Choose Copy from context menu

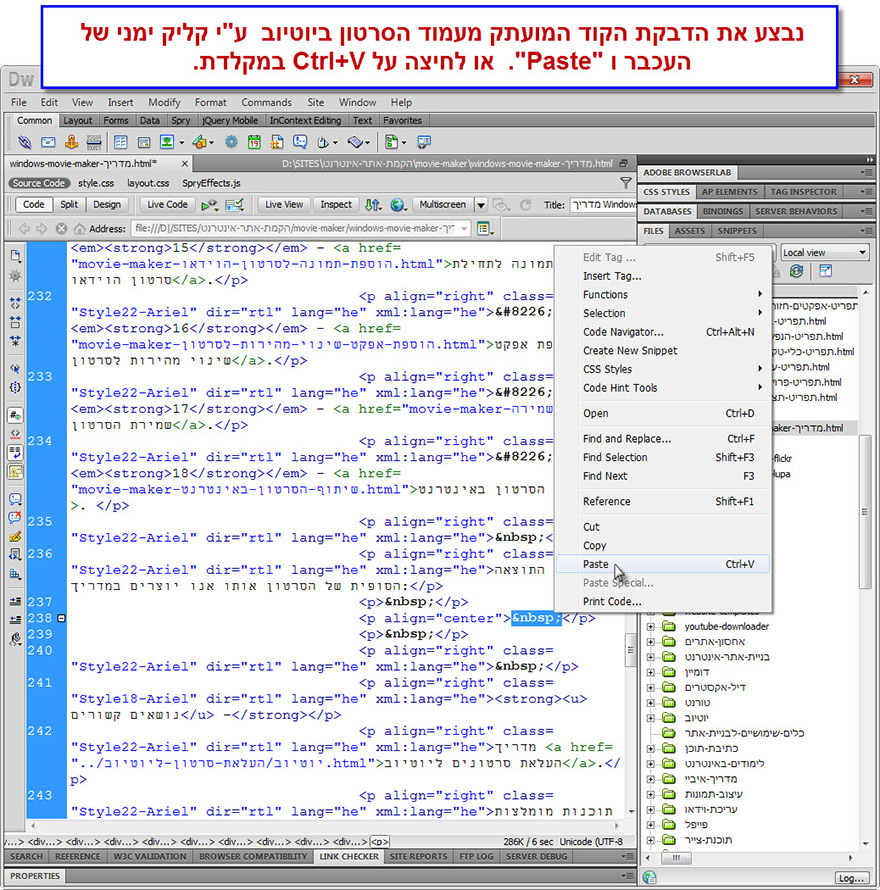tap(663, 545)
